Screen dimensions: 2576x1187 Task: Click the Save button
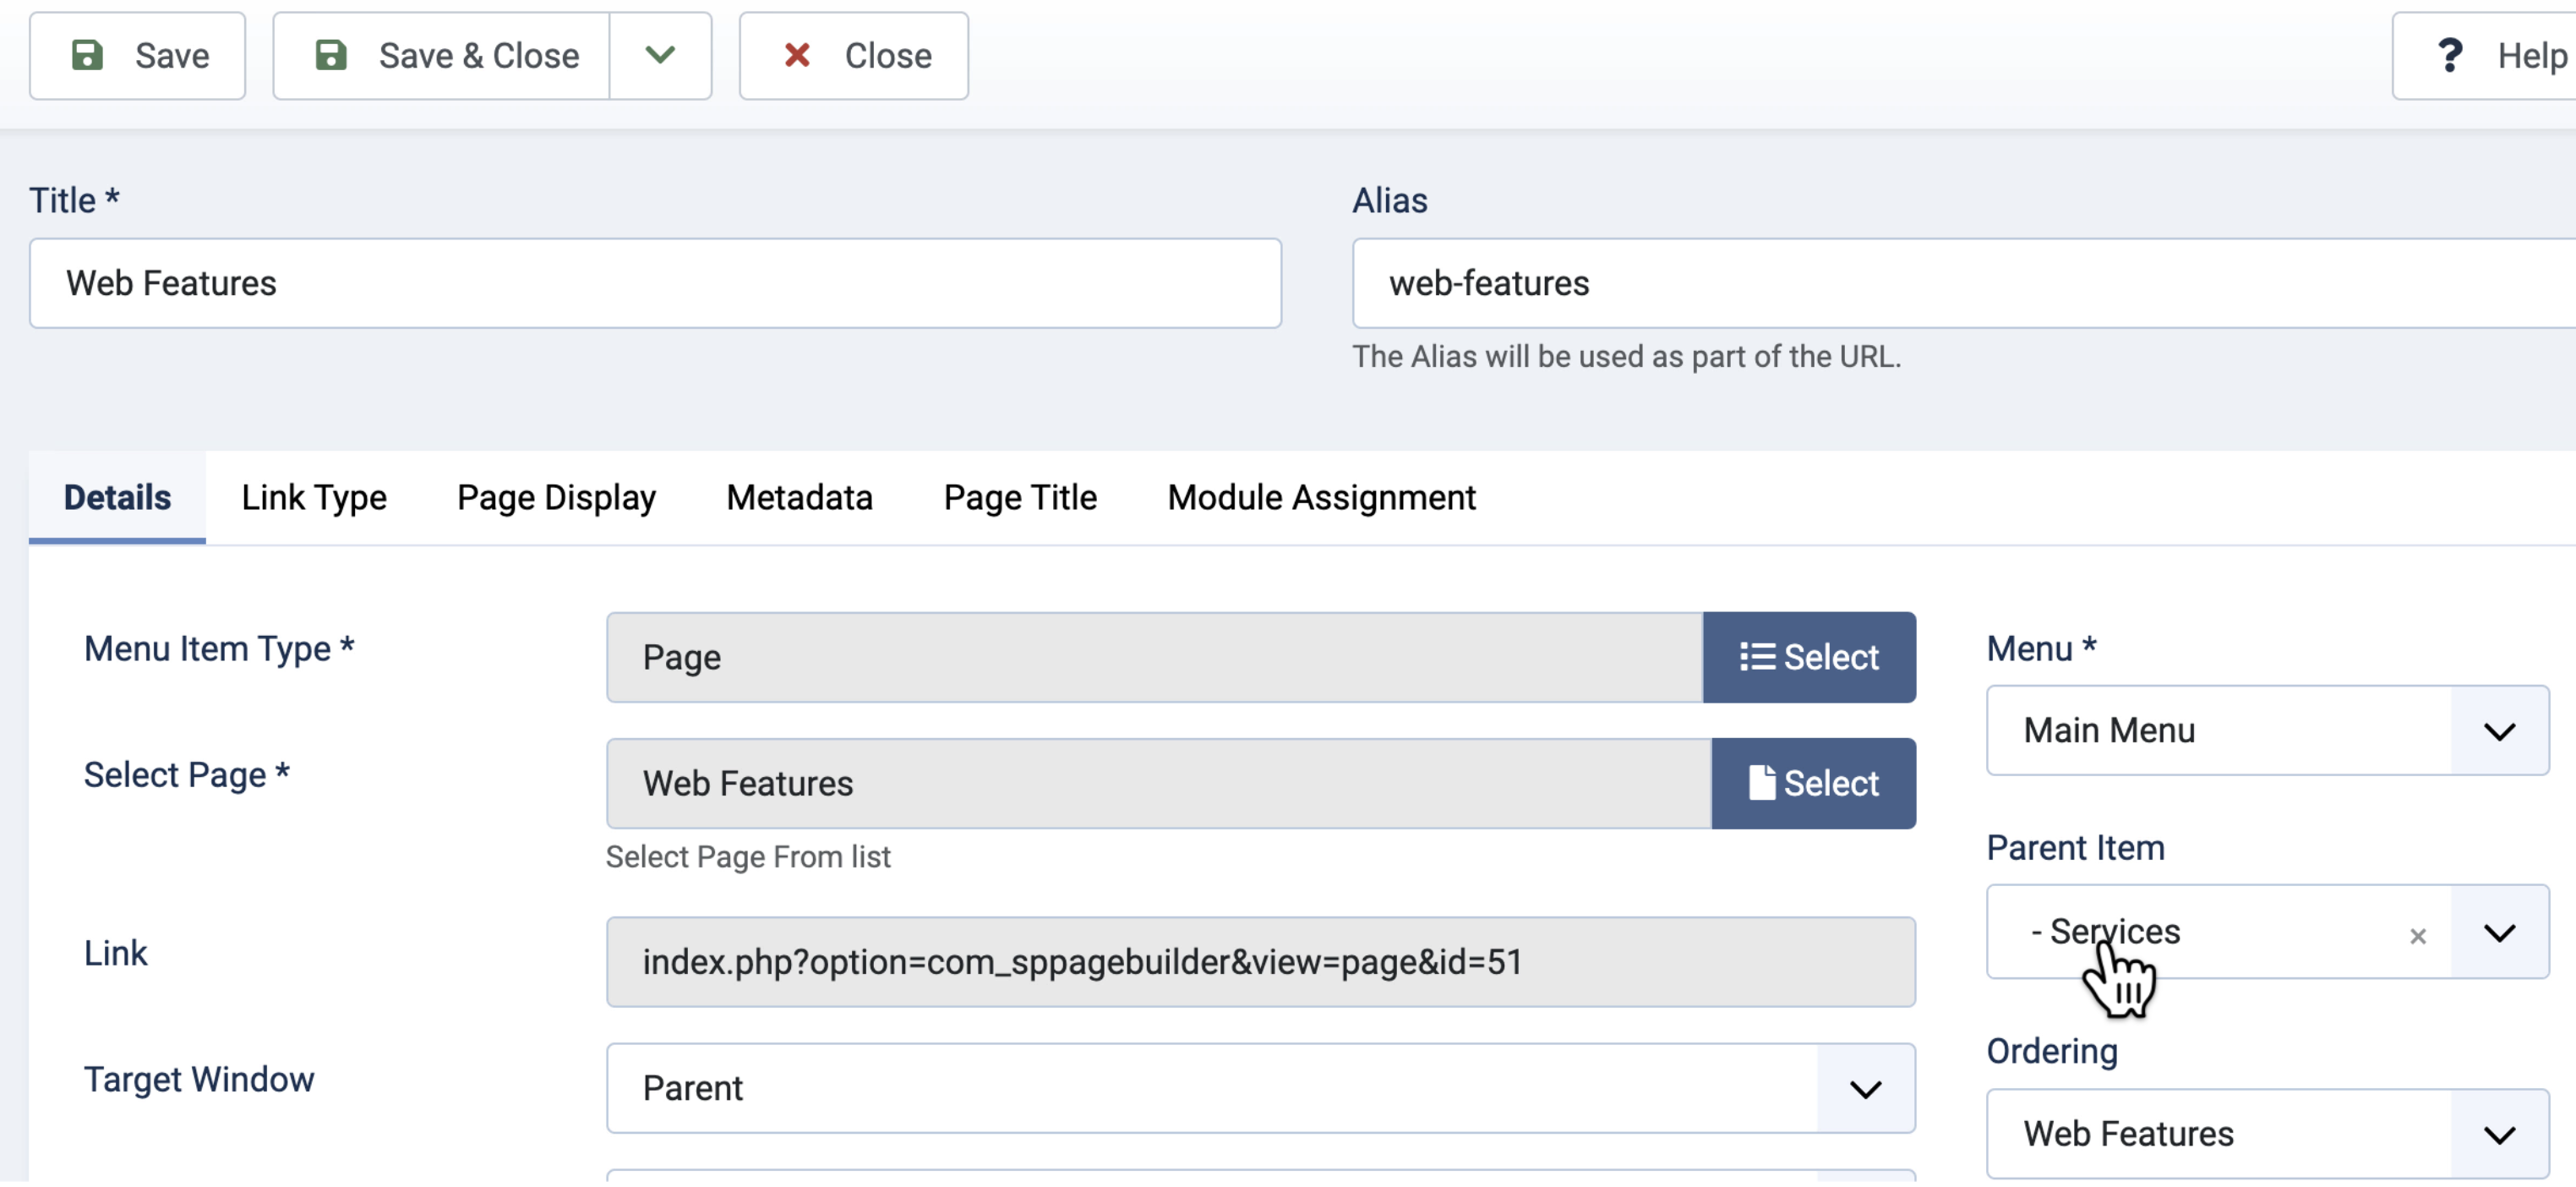point(137,56)
